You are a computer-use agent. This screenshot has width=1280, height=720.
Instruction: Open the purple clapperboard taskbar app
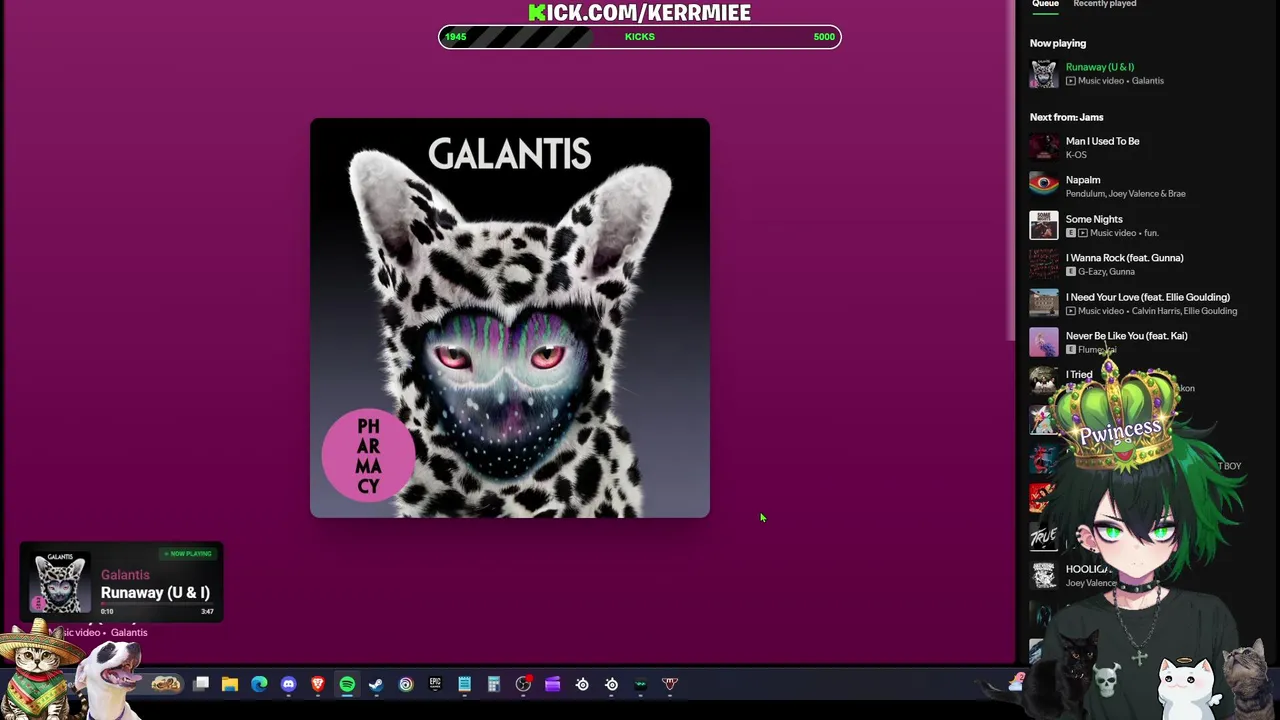pyautogui.click(x=552, y=684)
